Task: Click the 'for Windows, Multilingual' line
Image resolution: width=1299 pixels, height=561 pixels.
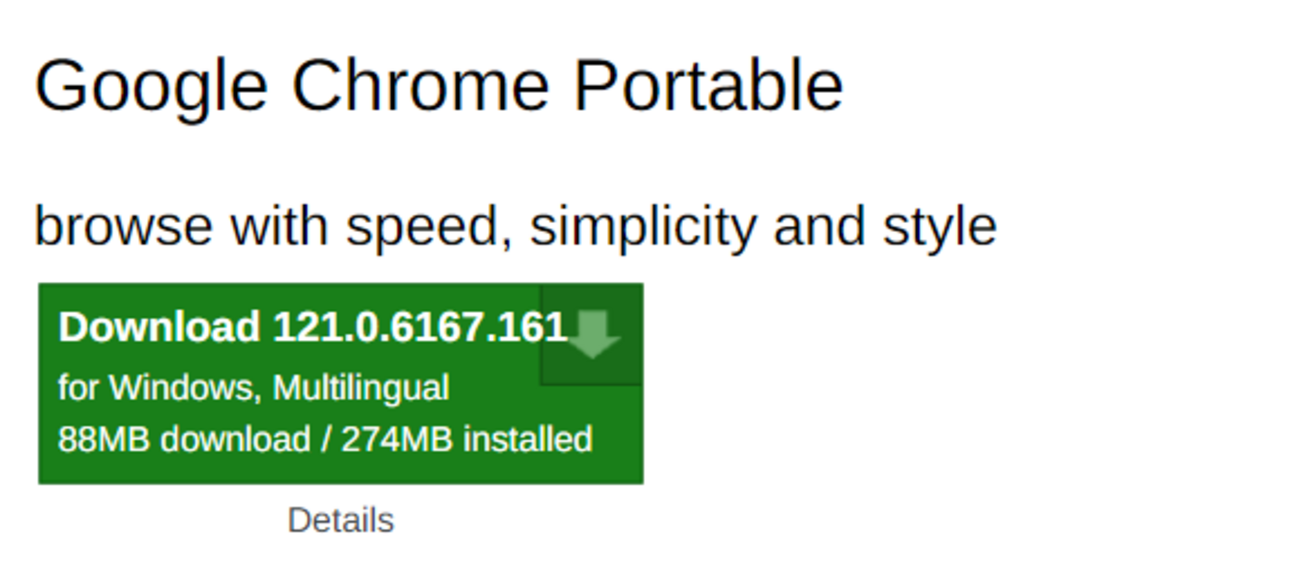Action: (x=253, y=387)
